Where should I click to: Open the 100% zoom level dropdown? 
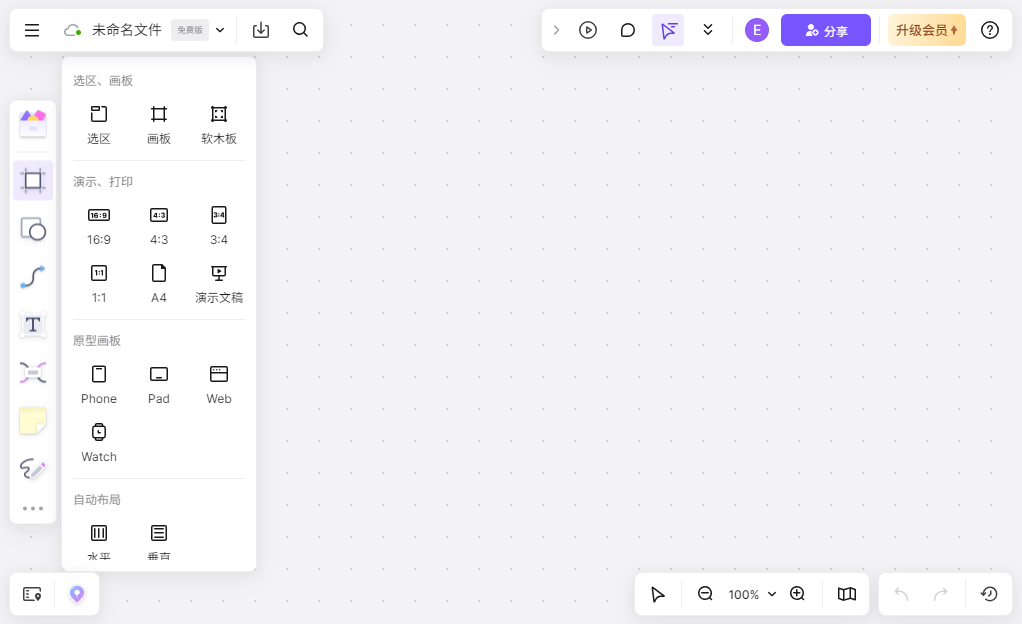click(x=752, y=595)
